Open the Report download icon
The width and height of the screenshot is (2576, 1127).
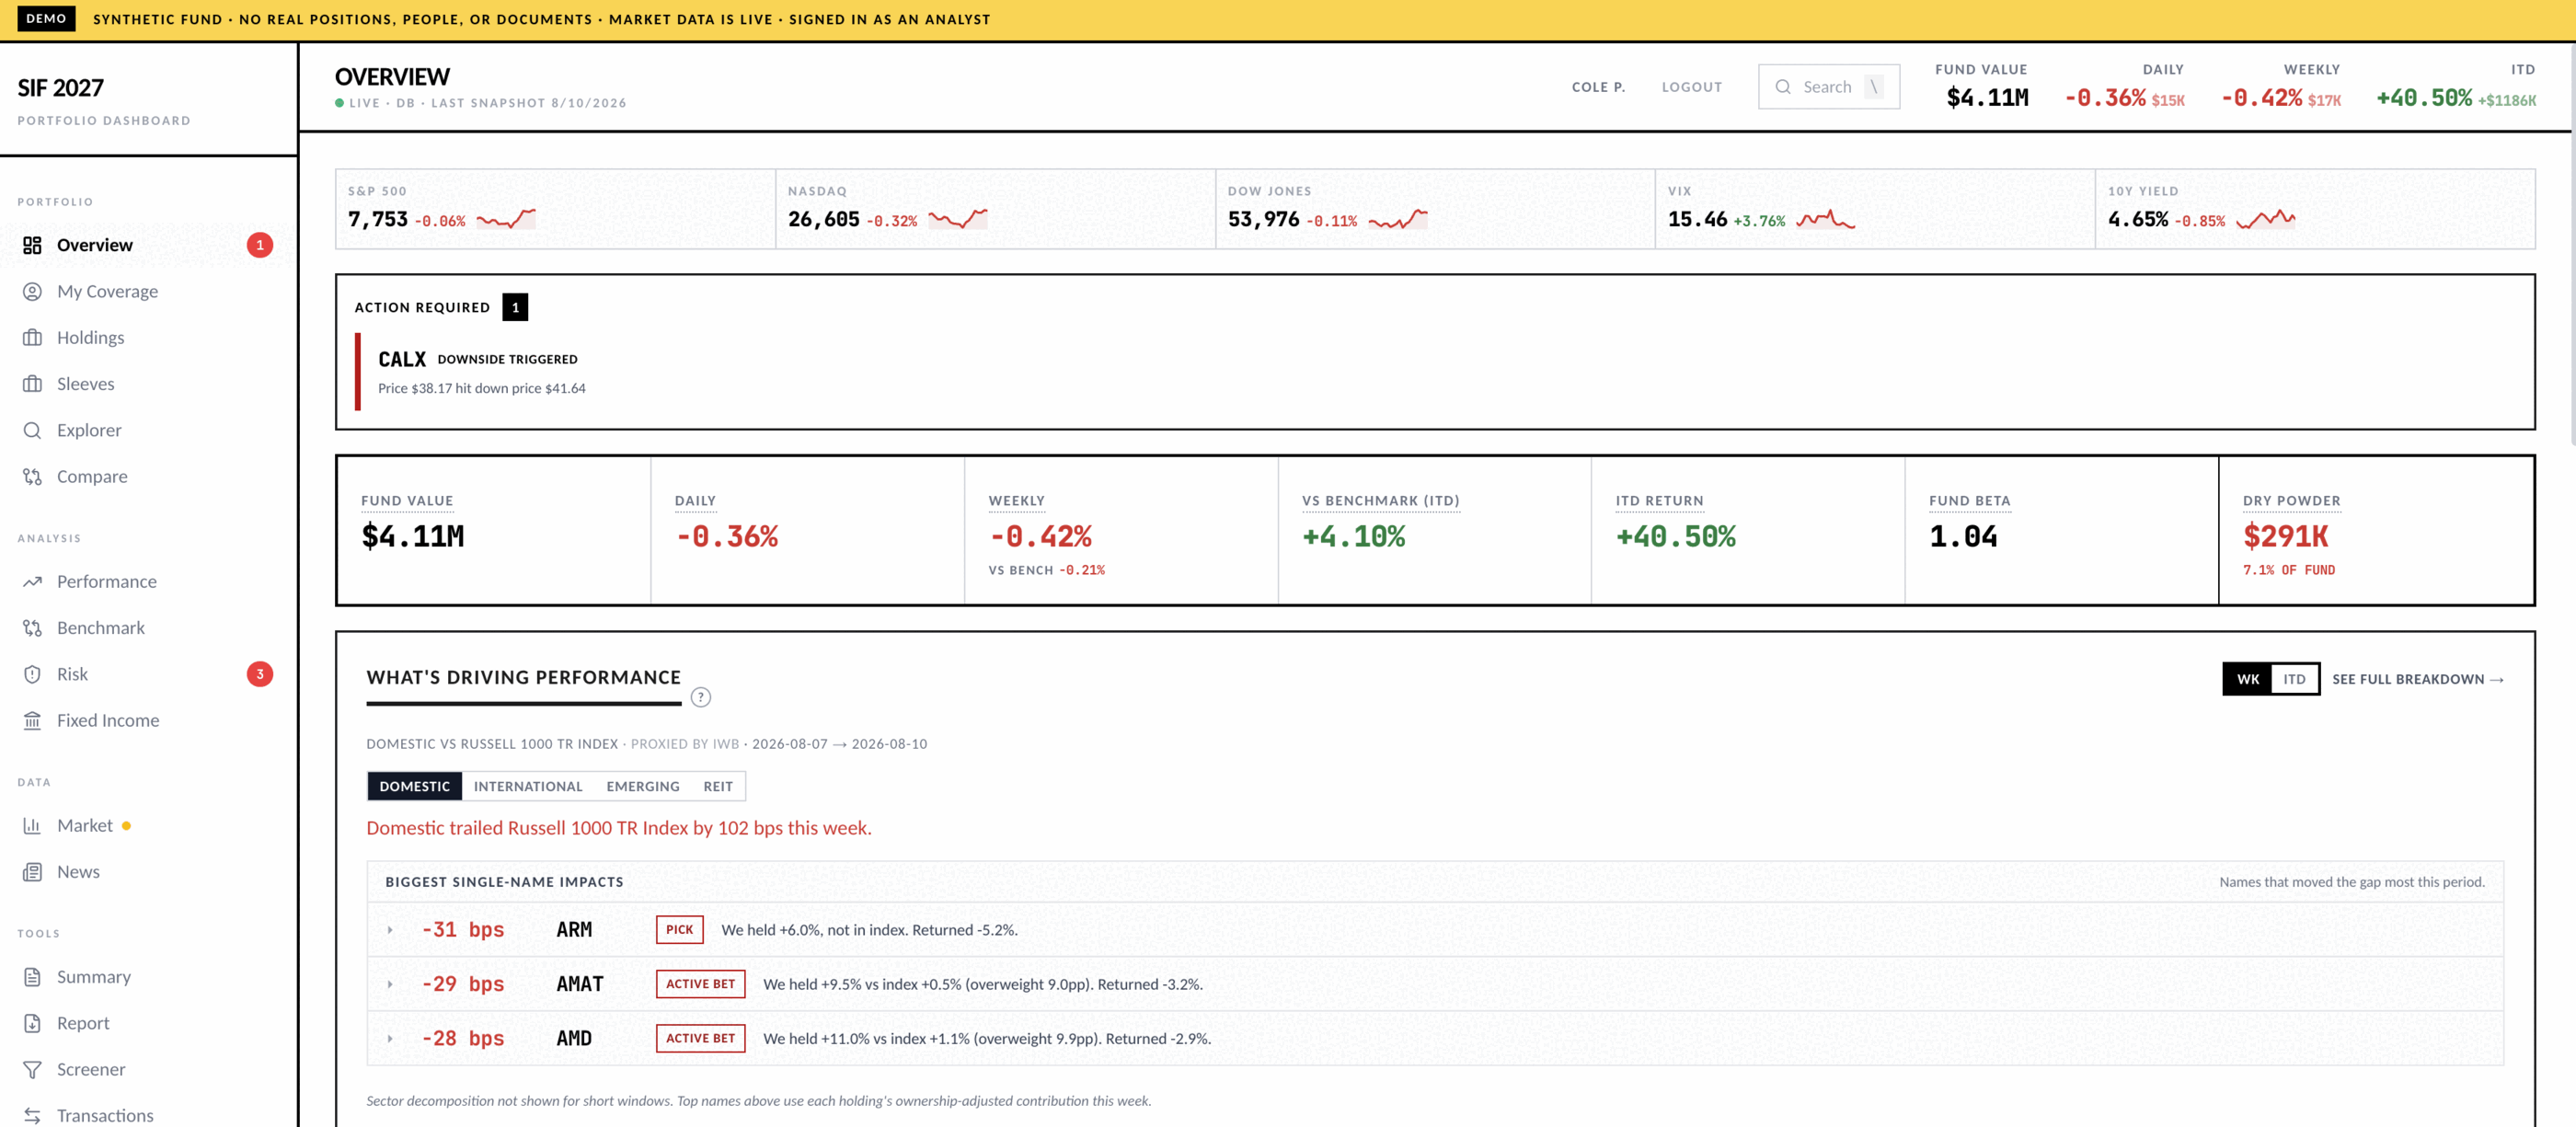click(32, 1023)
